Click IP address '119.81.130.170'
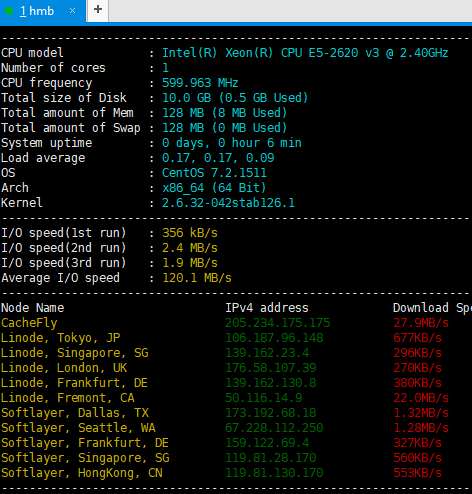Viewport: 472px width, 494px height. click(274, 473)
